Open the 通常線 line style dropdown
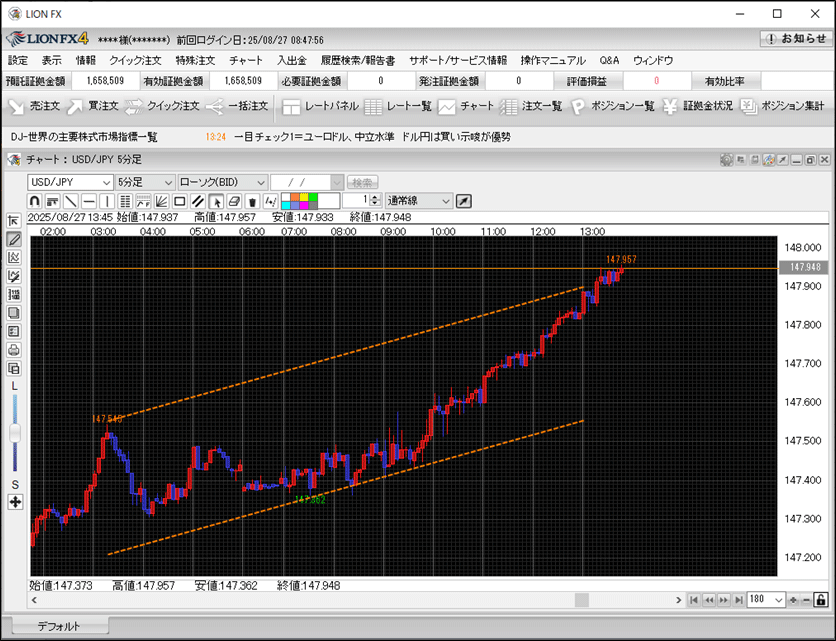Image resolution: width=836 pixels, height=641 pixels. [419, 201]
